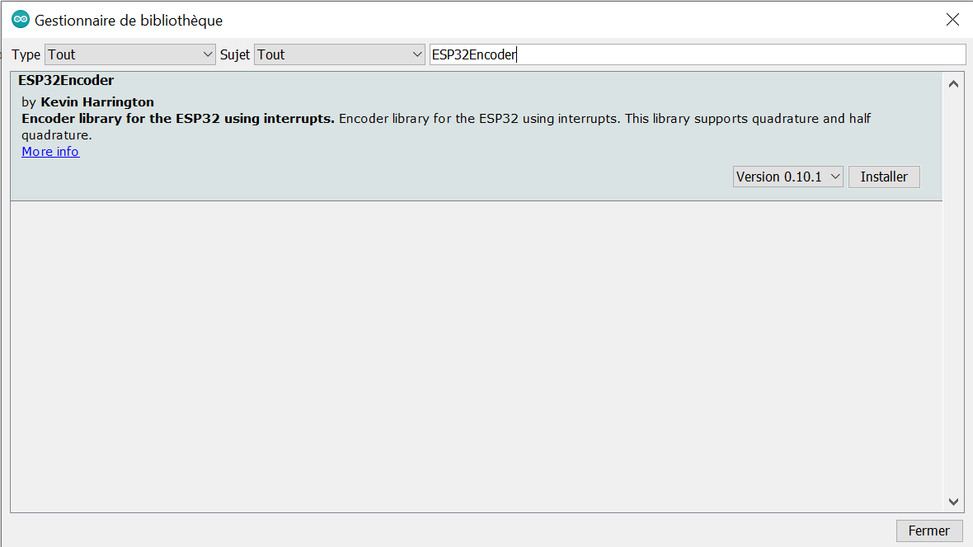Click the author name Kevin Harrington
Screen dimensions: 973x547
(97, 102)
